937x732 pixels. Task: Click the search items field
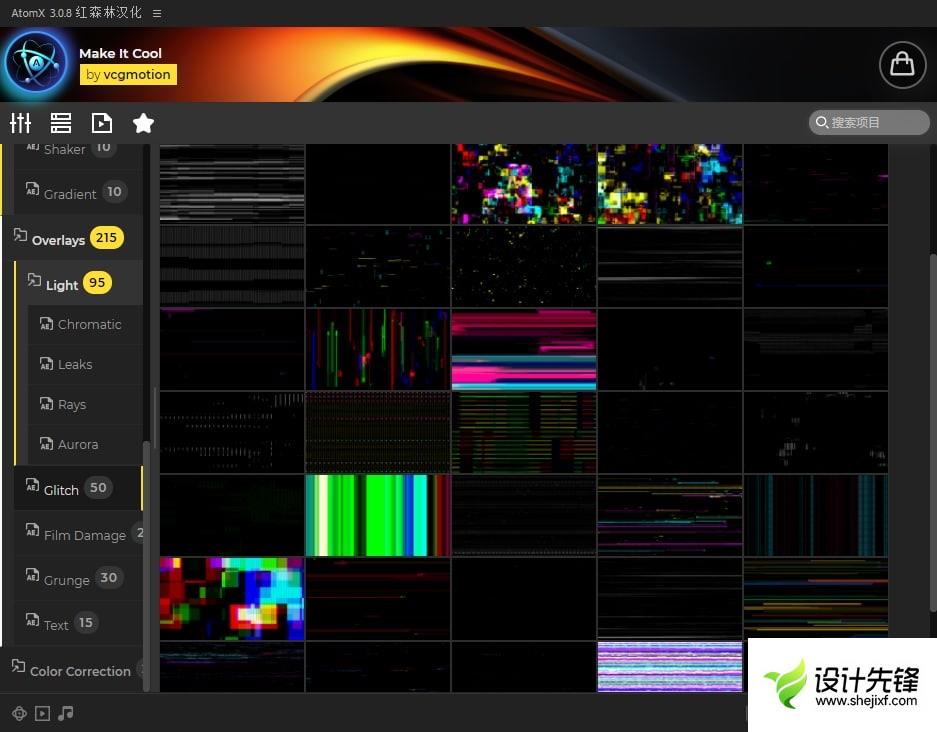click(868, 122)
